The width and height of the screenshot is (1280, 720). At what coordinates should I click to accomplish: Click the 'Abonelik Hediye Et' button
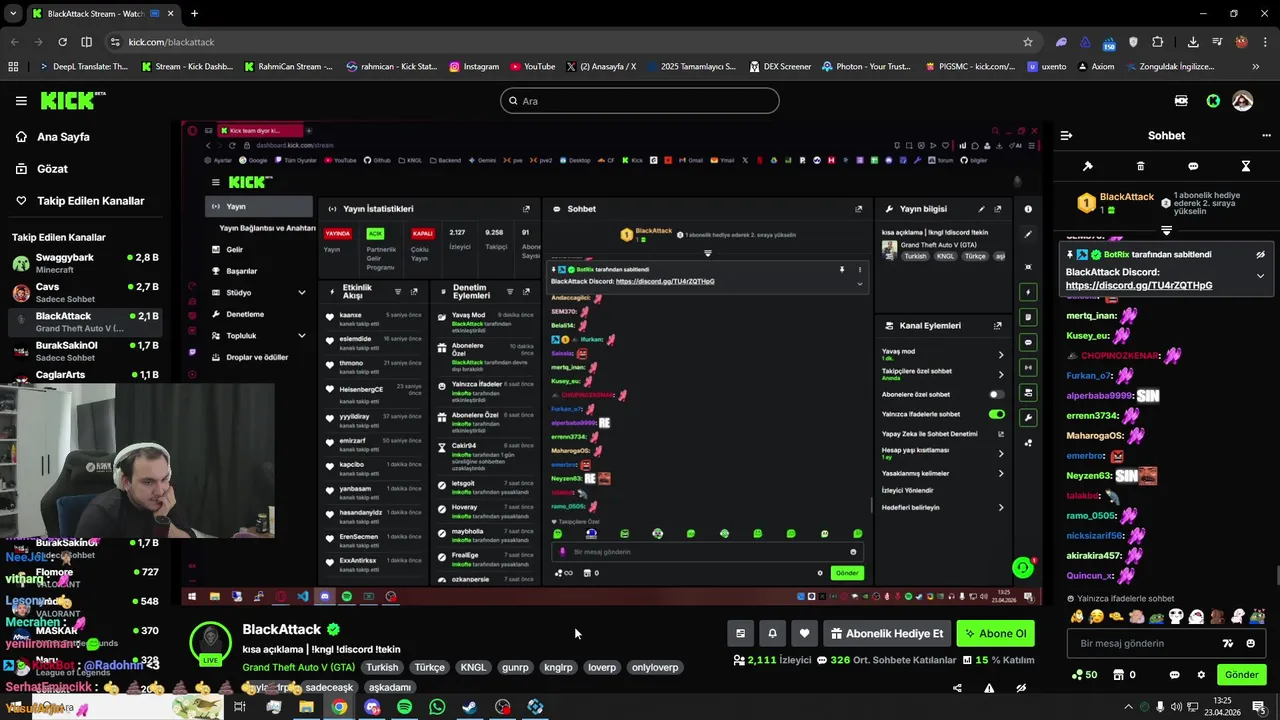pyautogui.click(x=887, y=633)
